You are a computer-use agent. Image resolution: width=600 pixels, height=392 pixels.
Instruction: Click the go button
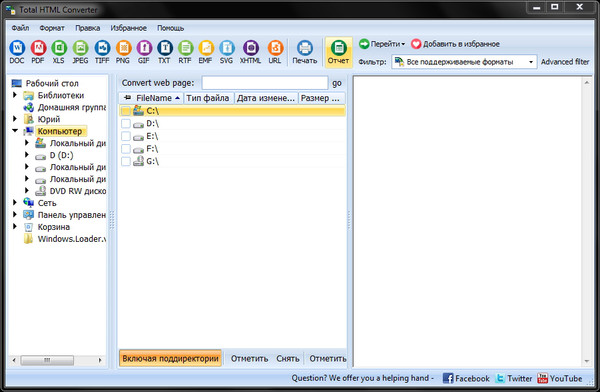tap(337, 83)
